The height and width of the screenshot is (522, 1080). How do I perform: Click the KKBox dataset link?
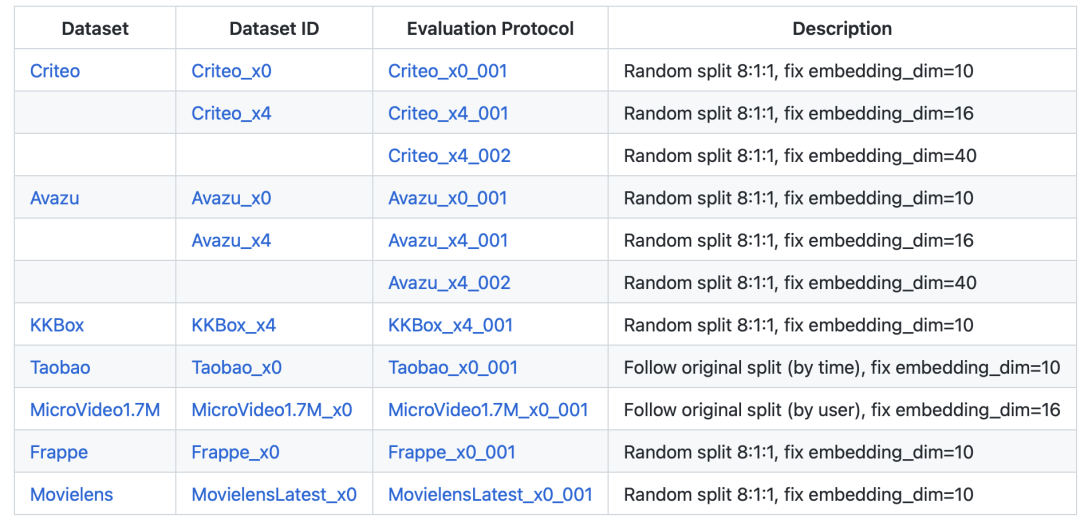coord(58,325)
